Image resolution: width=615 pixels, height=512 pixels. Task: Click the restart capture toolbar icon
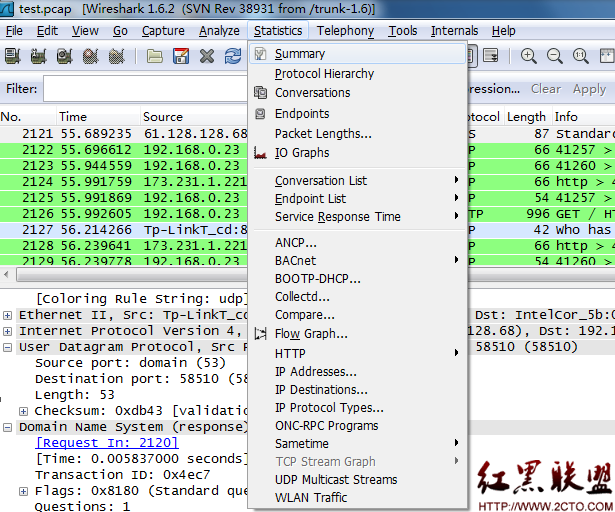(x=116, y=56)
